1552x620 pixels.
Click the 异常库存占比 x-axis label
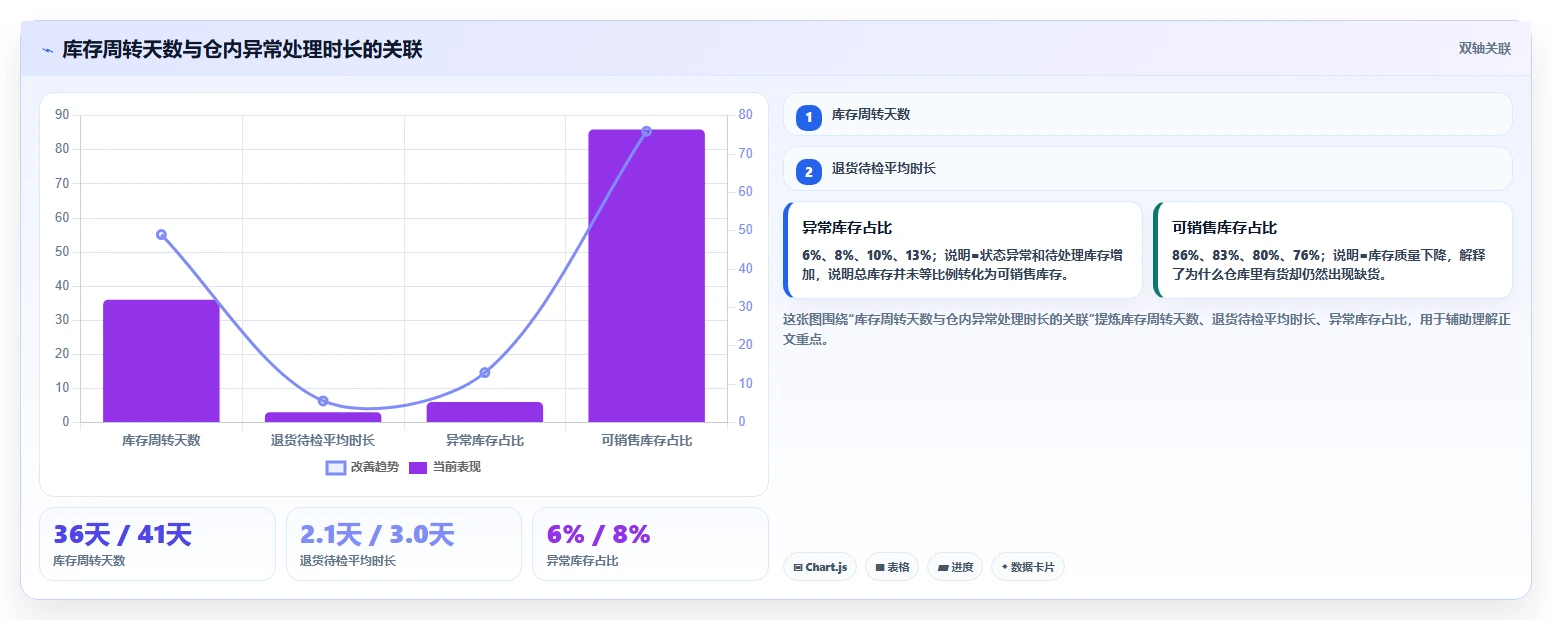tap(485, 440)
